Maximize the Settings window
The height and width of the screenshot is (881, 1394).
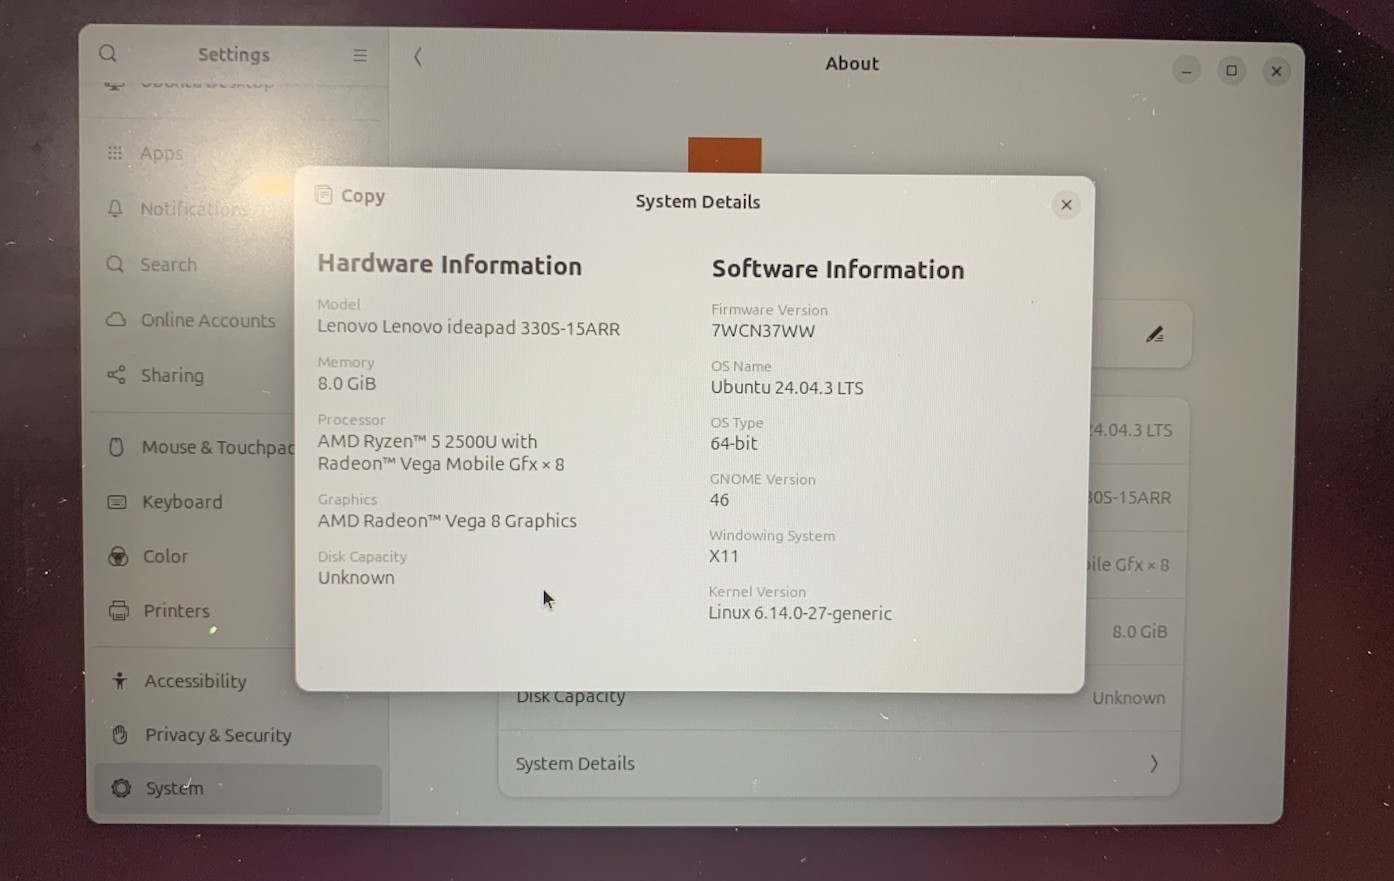point(1231,71)
